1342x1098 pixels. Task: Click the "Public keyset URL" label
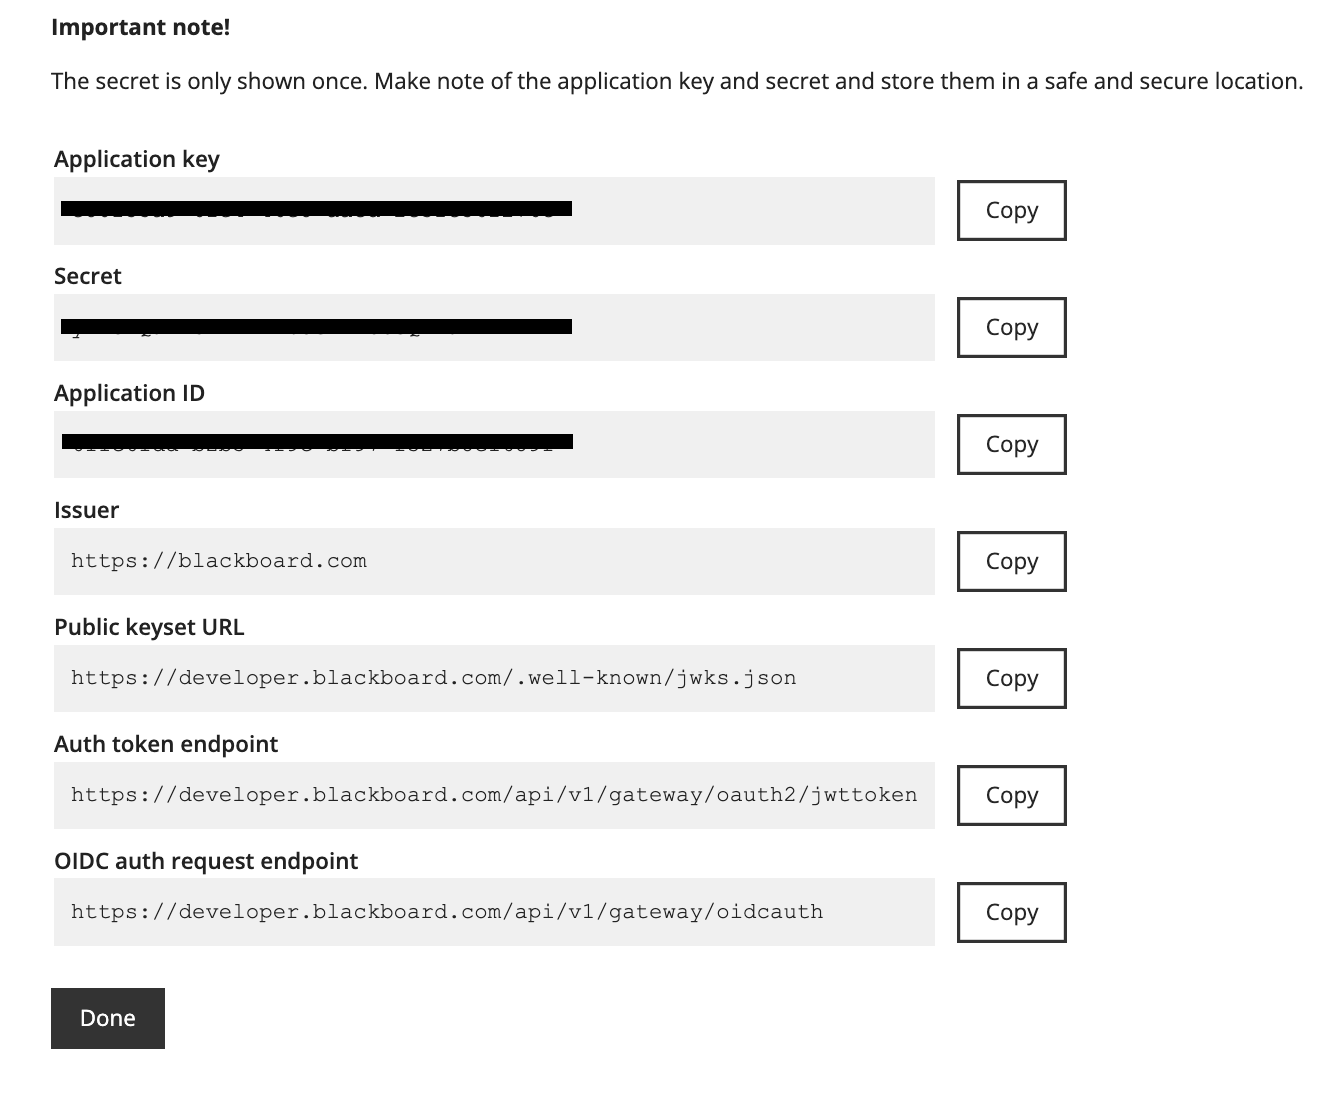coord(149,627)
